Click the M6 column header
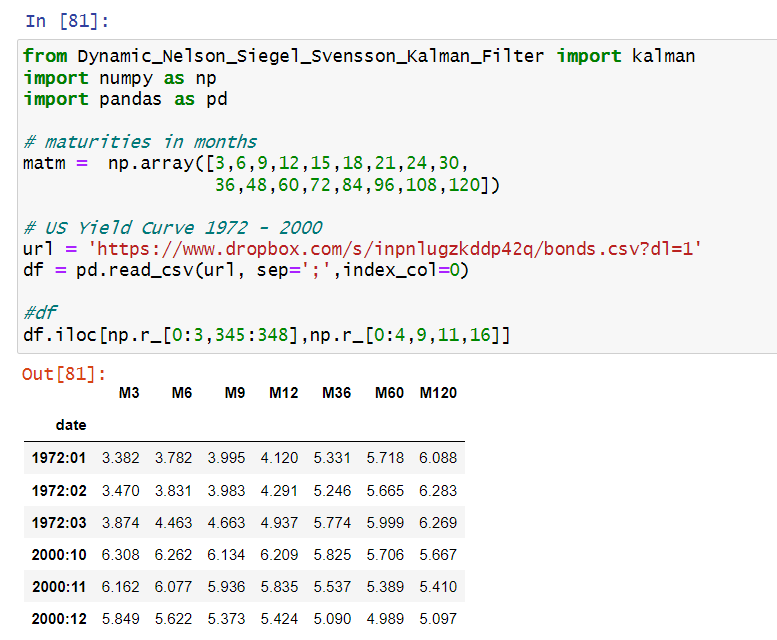 181,393
